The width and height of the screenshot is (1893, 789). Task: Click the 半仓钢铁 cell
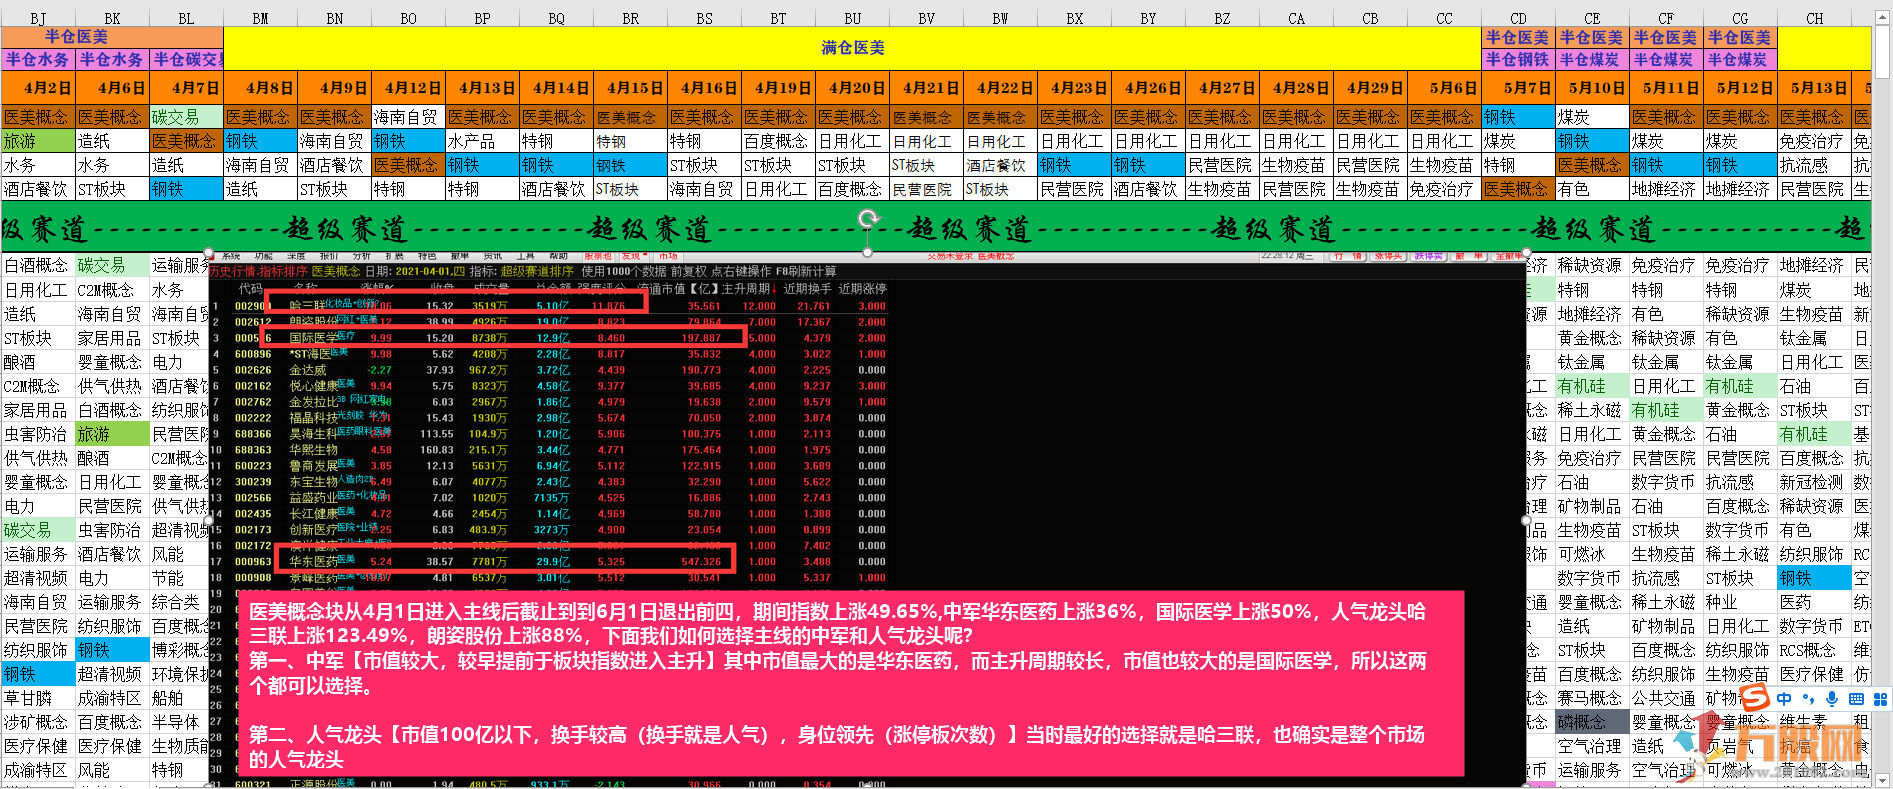pos(1518,59)
